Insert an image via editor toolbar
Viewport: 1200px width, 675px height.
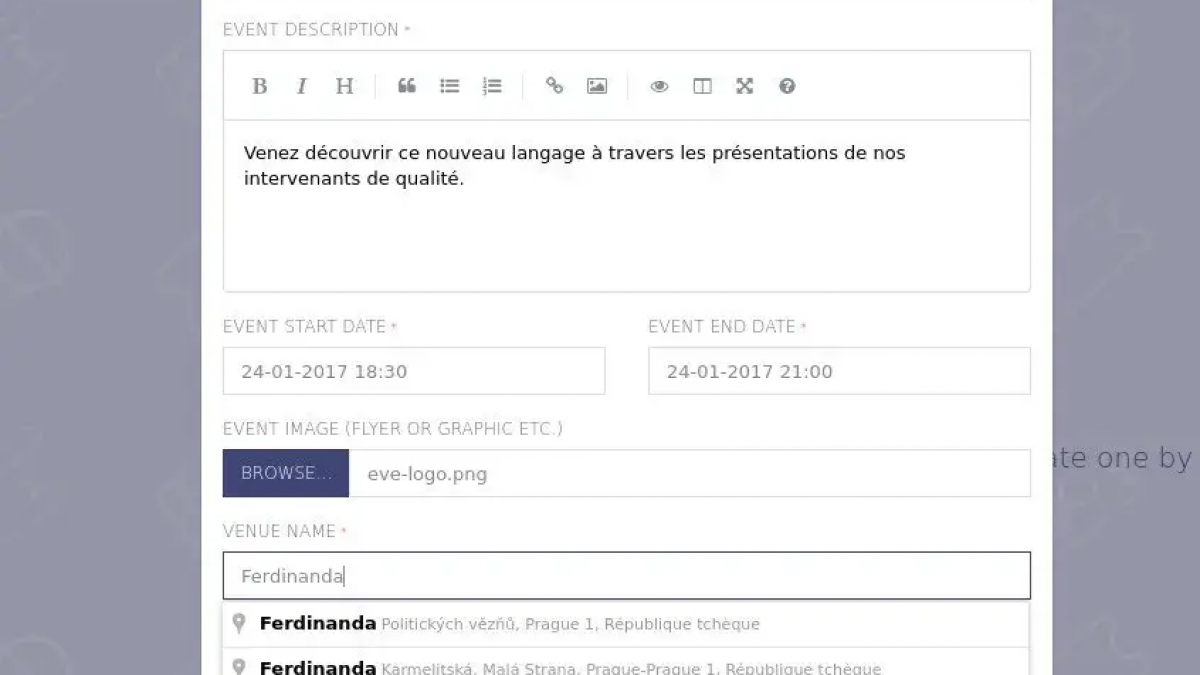point(597,86)
